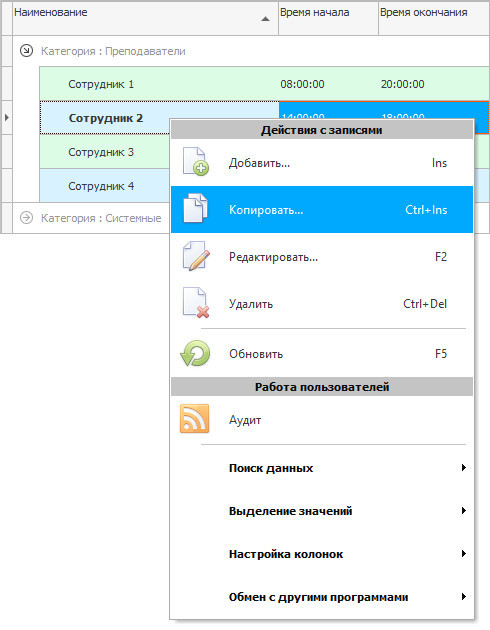Image resolution: width=490 pixels, height=630 pixels.
Task: Sort by the Наименование column header
Action: (x=145, y=18)
